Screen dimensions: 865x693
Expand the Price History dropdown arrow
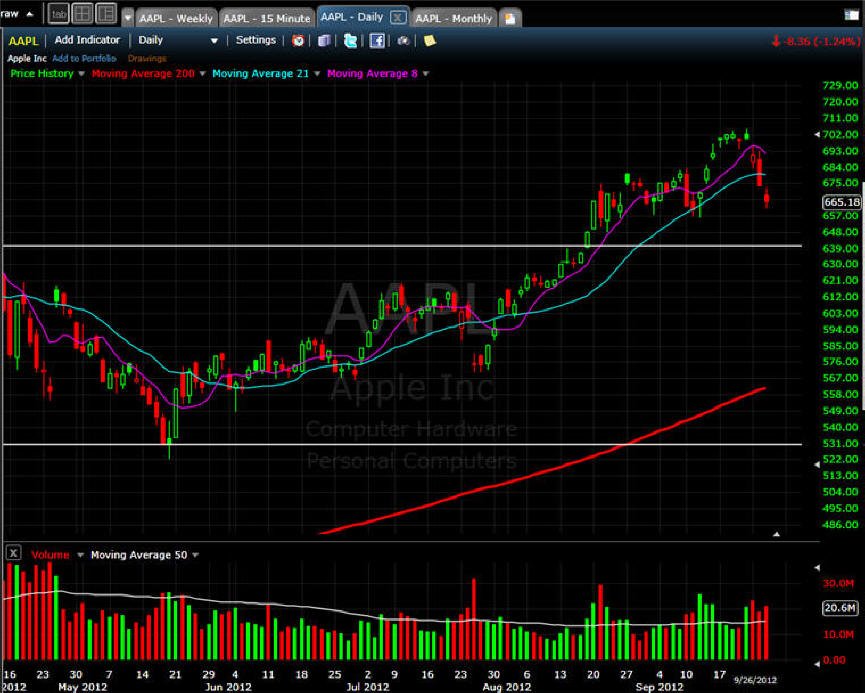(82, 74)
